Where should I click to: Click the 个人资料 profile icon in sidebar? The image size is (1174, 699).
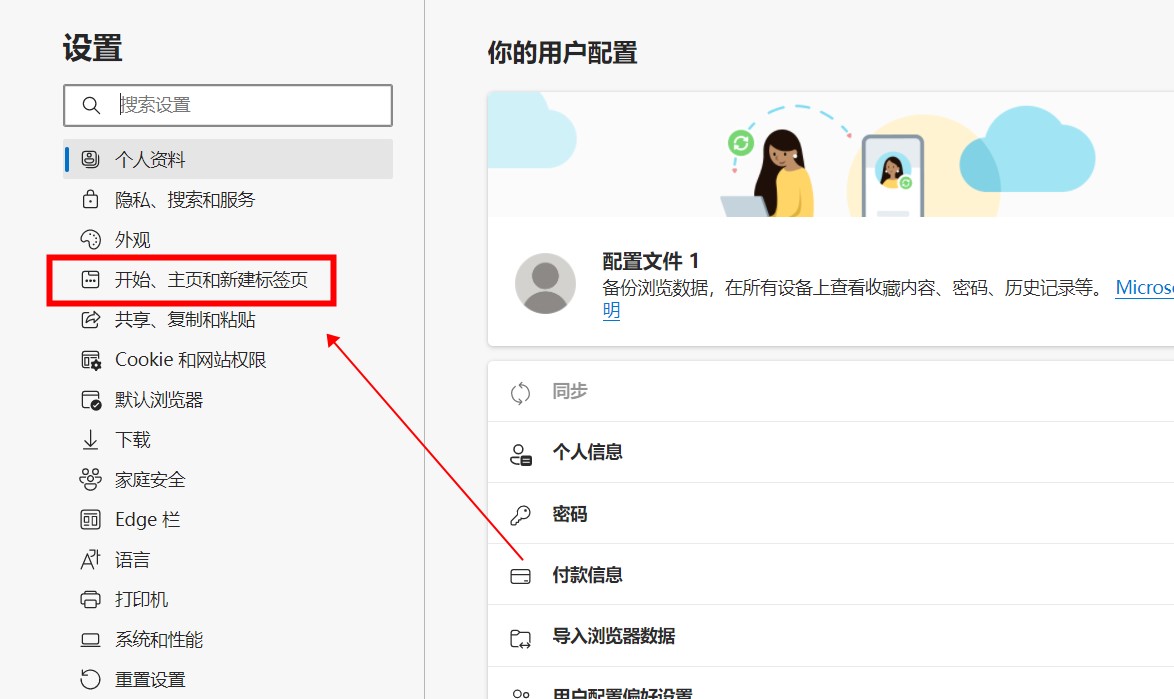point(91,160)
